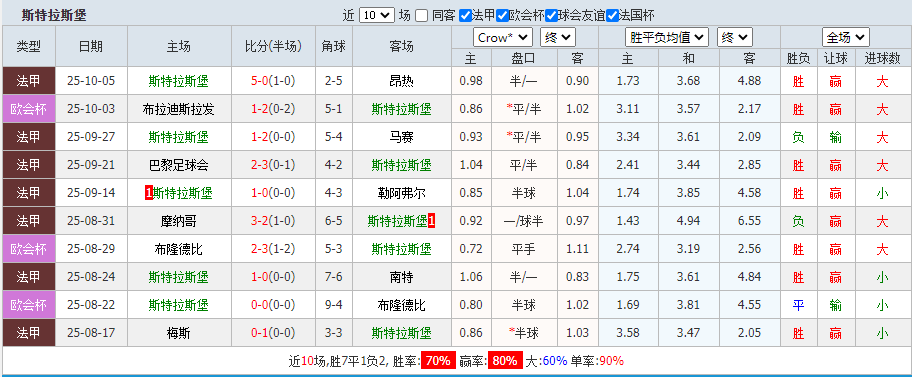Click the 欧会杯 tag on 25-08-22 row
This screenshot has height=377, width=912.
point(28,305)
